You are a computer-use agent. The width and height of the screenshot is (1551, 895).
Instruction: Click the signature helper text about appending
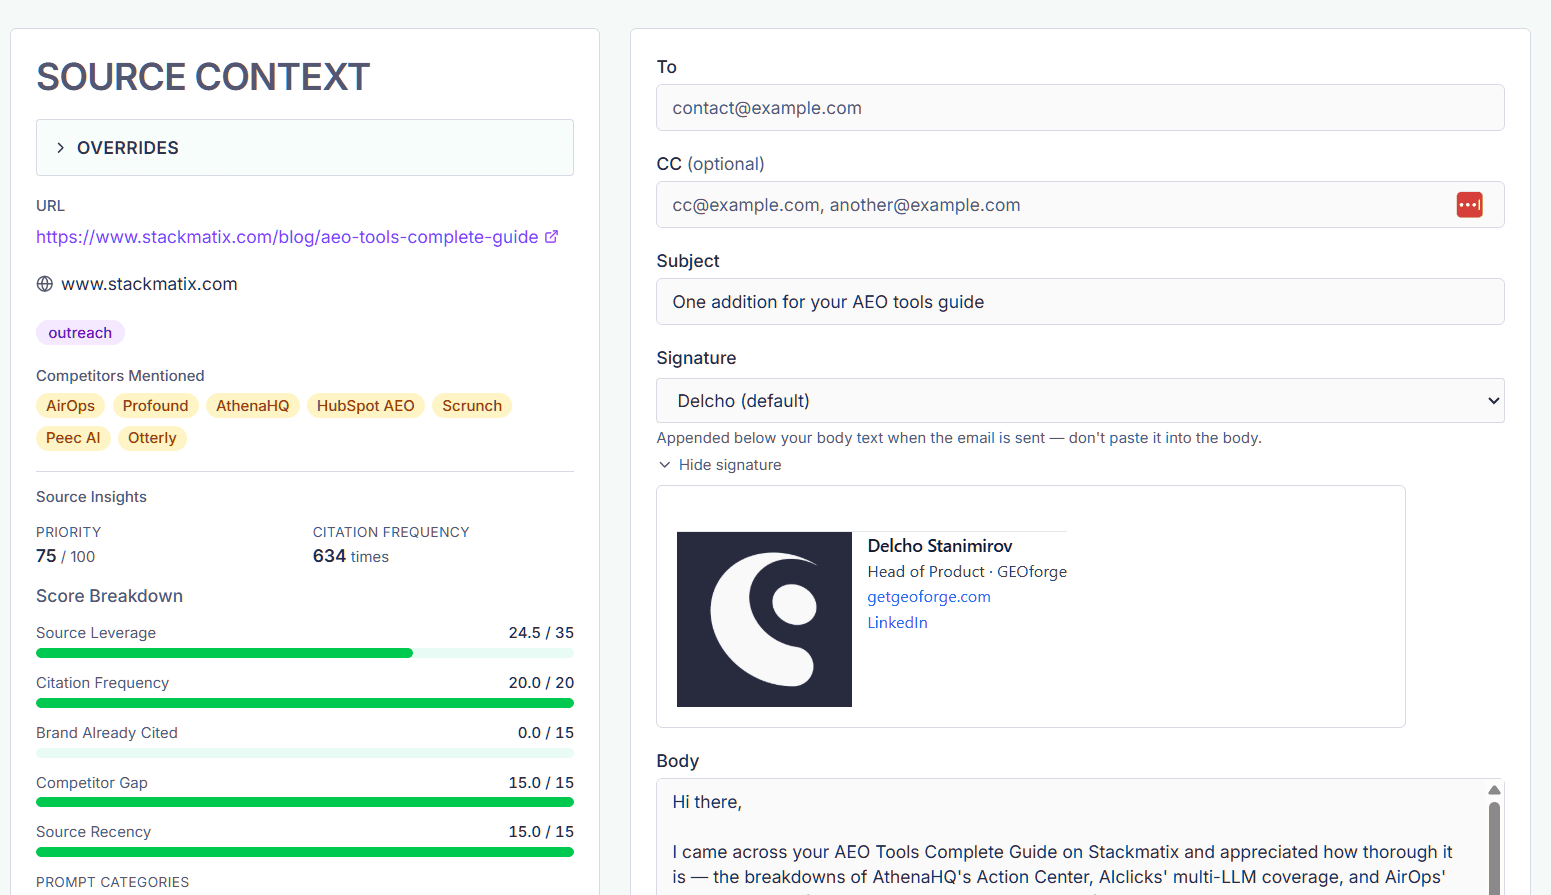[959, 438]
